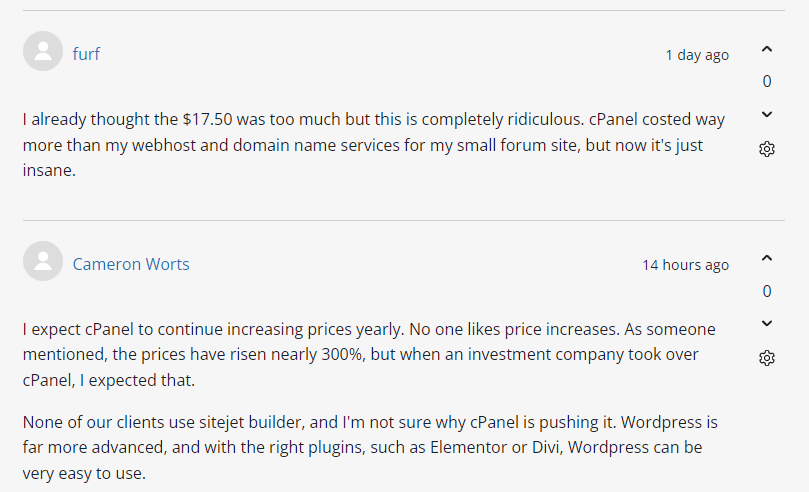Upvote Cameron Worts' comment
Image resolution: width=809 pixels, height=492 pixels.
click(x=767, y=258)
